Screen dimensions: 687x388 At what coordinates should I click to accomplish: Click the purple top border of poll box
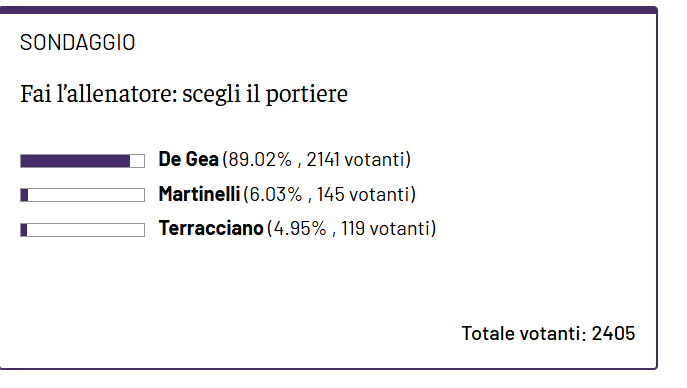329,10
